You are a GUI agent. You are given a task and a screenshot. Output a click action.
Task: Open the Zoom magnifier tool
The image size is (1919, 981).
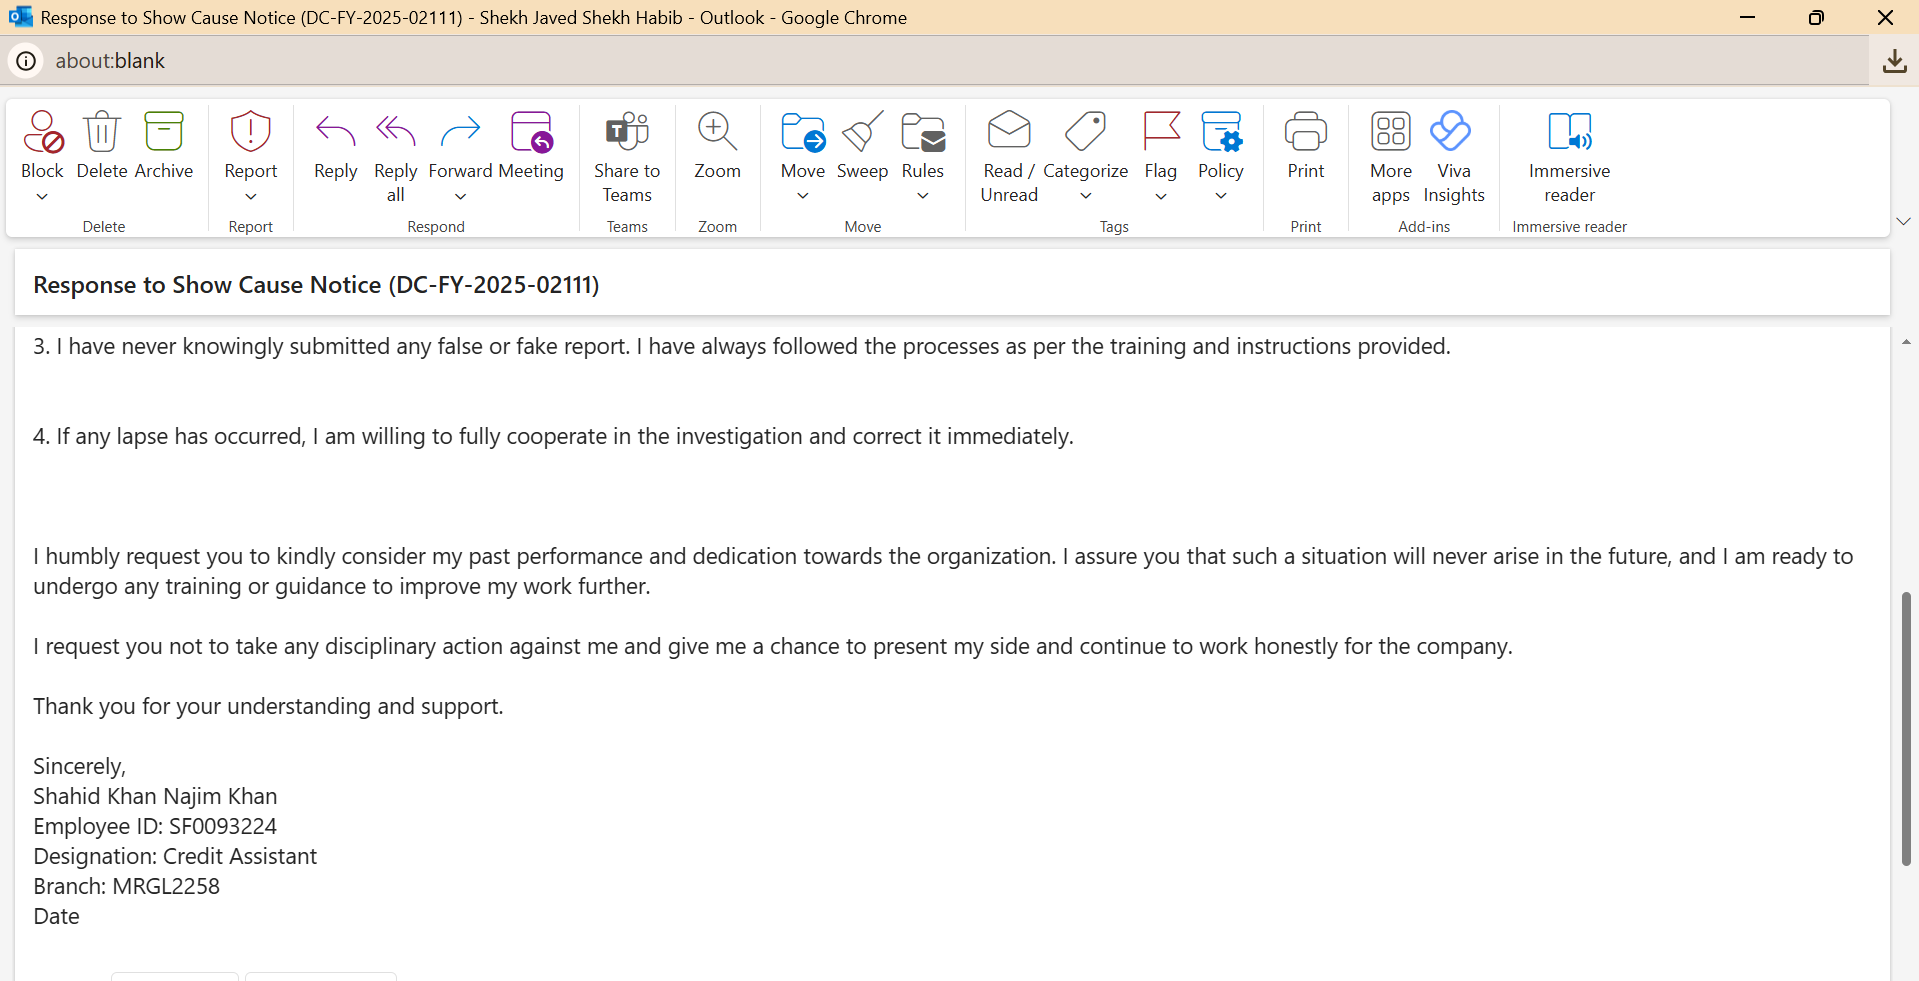717,146
